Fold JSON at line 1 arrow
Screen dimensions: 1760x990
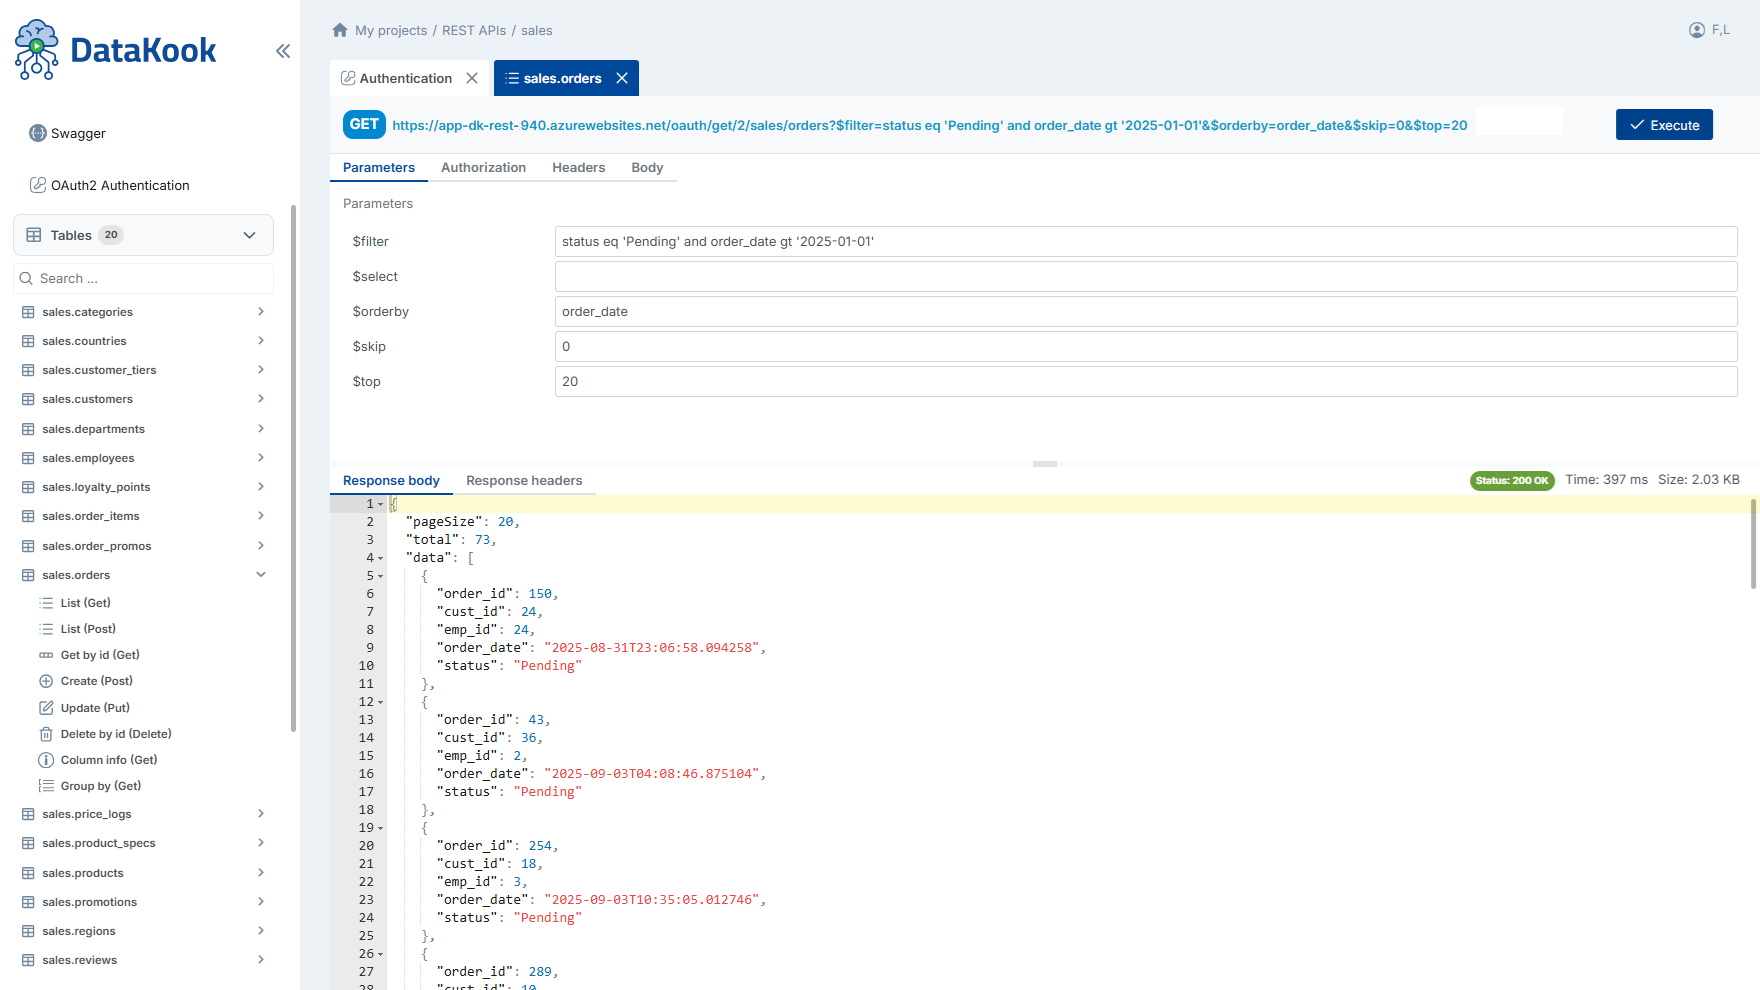381,504
